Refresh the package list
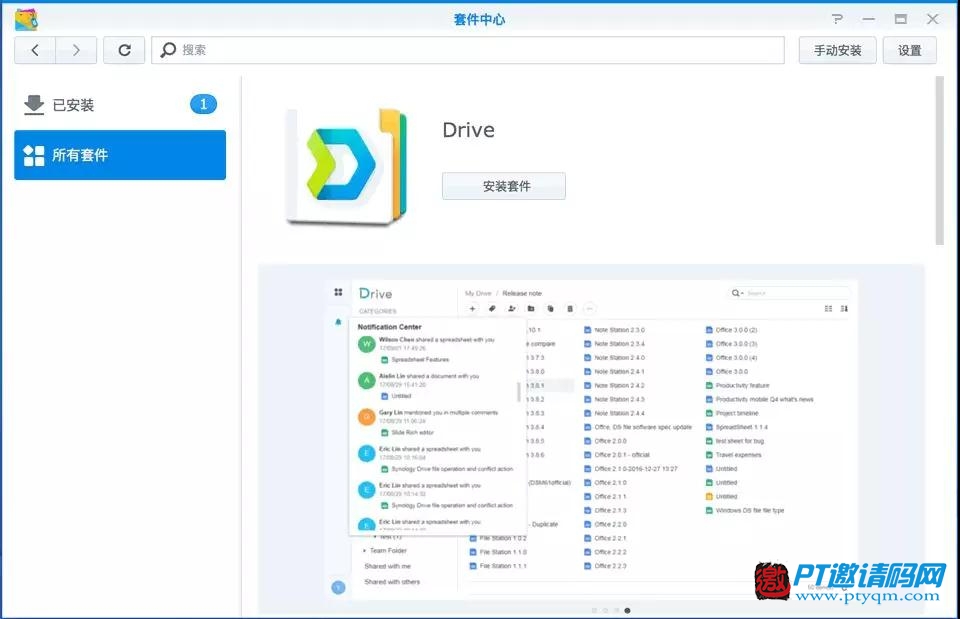 124,50
